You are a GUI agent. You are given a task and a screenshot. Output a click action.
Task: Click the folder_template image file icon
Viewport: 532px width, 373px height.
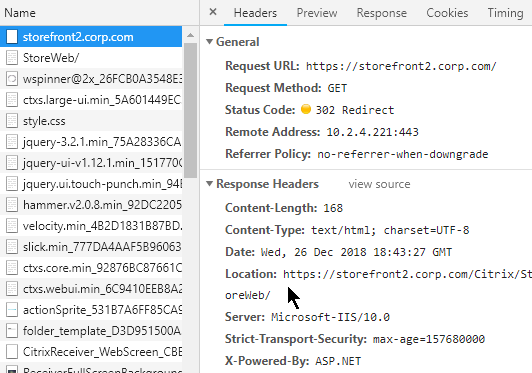click(x=12, y=331)
